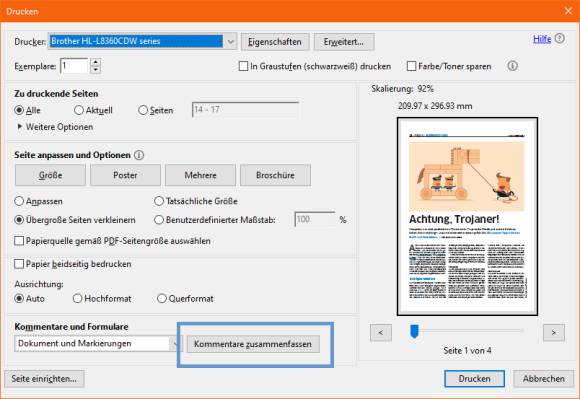The height and width of the screenshot is (399, 580).
Task: Toggle Farbe/Toner sparen checkbox
Action: pyautogui.click(x=411, y=66)
